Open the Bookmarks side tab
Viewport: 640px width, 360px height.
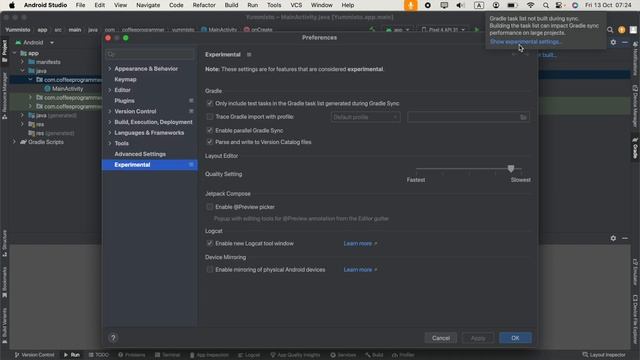(x=4, y=282)
